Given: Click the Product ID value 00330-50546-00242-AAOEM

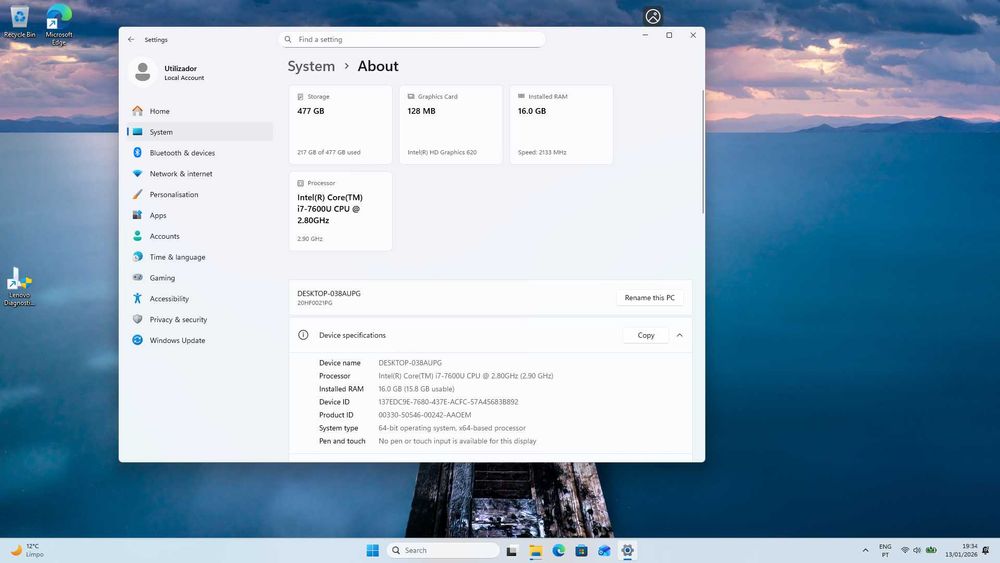Looking at the screenshot, I should 425,415.
